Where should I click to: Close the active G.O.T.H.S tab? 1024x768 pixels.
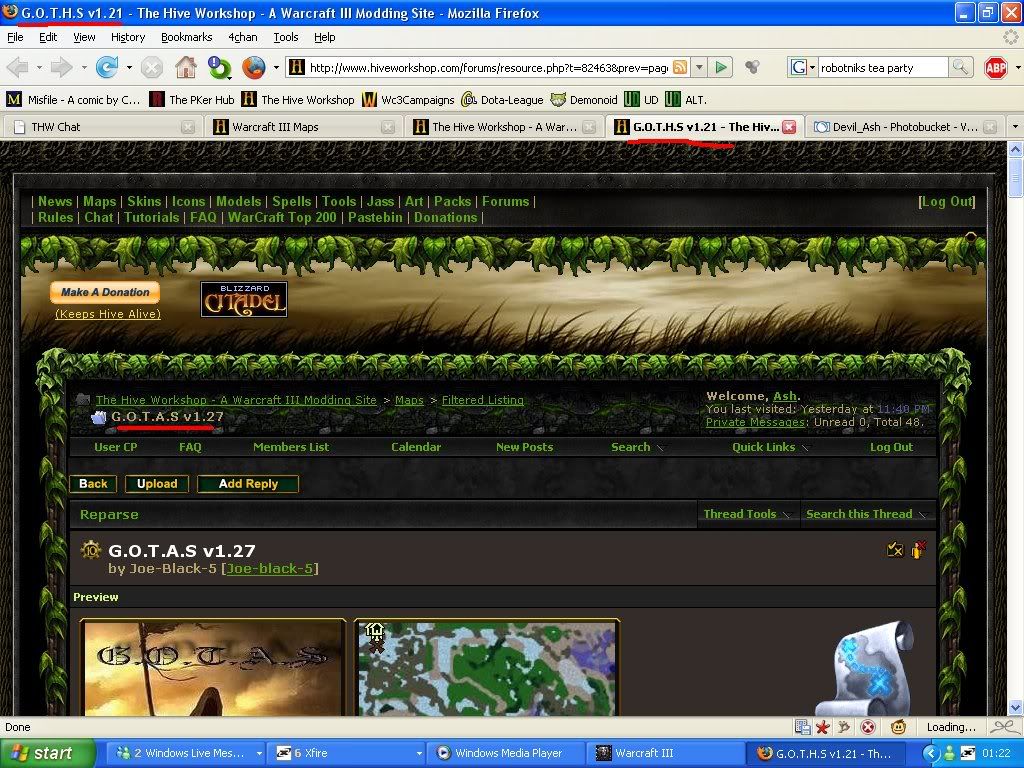pos(790,127)
